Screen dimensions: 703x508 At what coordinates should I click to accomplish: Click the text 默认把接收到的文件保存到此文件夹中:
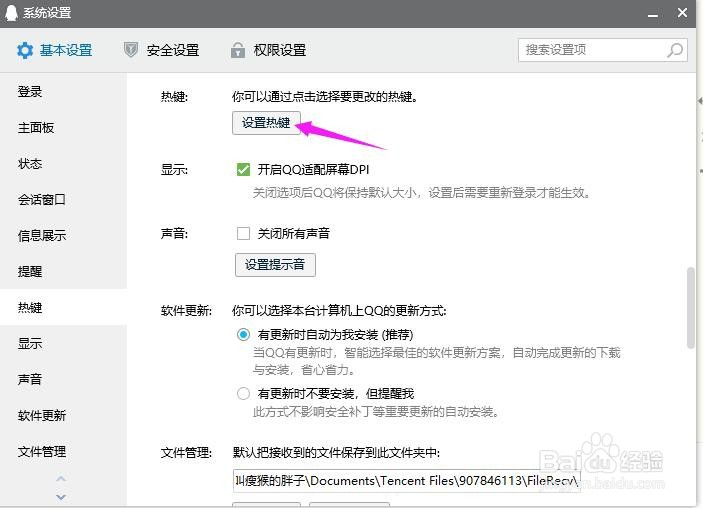coord(336,452)
